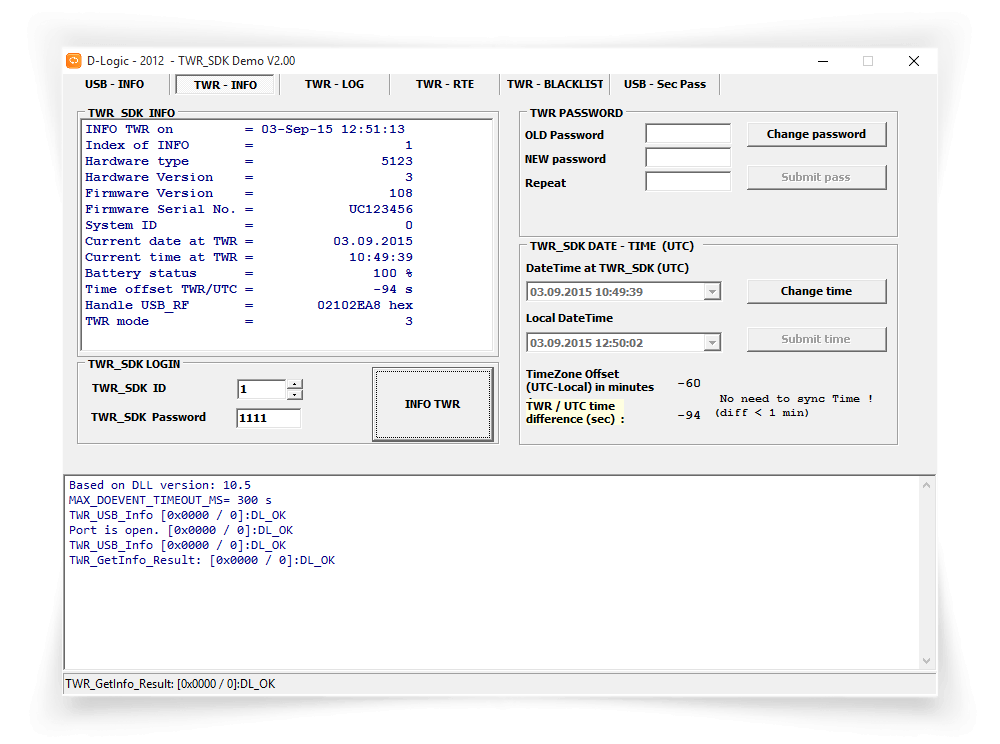Open the TWR - LOG tab
The image size is (1000, 744).
[334, 84]
